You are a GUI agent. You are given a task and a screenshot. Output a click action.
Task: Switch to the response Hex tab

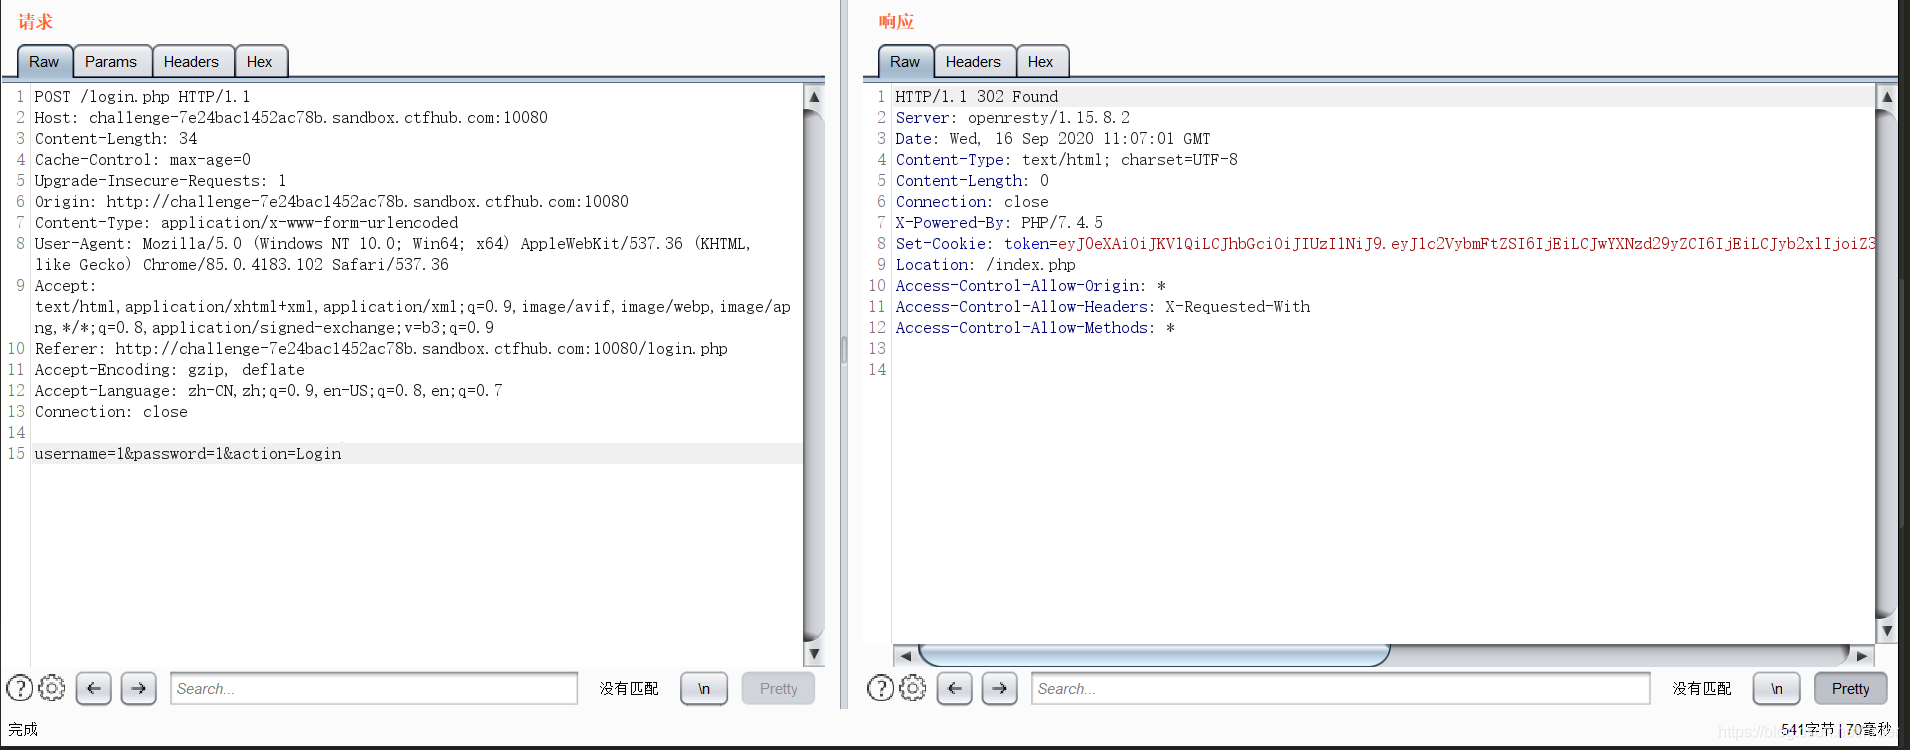point(1041,61)
